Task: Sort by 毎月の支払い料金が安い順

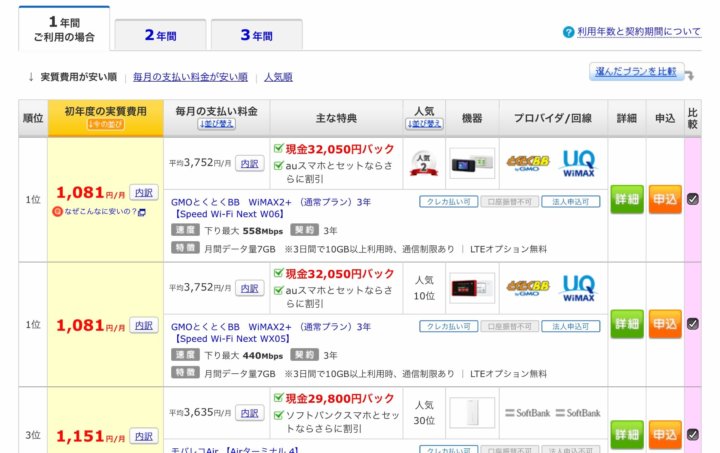Action: click(191, 77)
